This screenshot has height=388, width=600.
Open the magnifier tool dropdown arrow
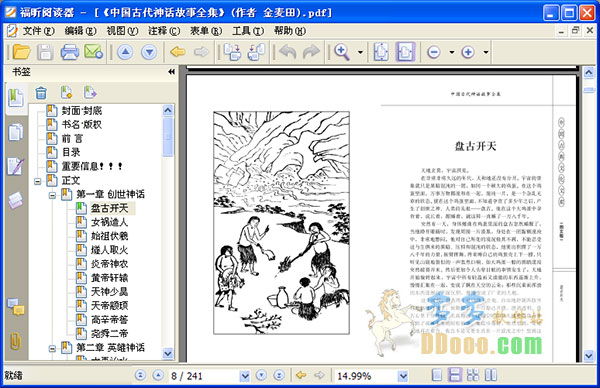pyautogui.click(x=360, y=52)
